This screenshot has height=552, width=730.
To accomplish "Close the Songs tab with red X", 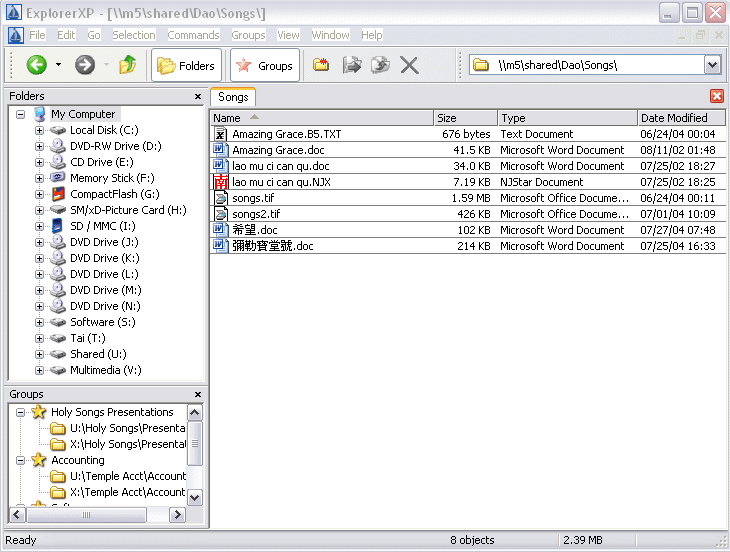I will 716,96.
